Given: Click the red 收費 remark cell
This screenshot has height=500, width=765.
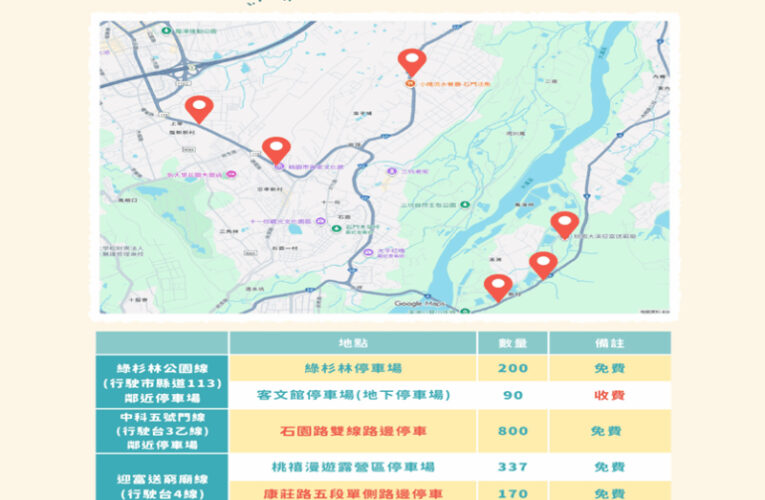Looking at the screenshot, I should (609, 395).
